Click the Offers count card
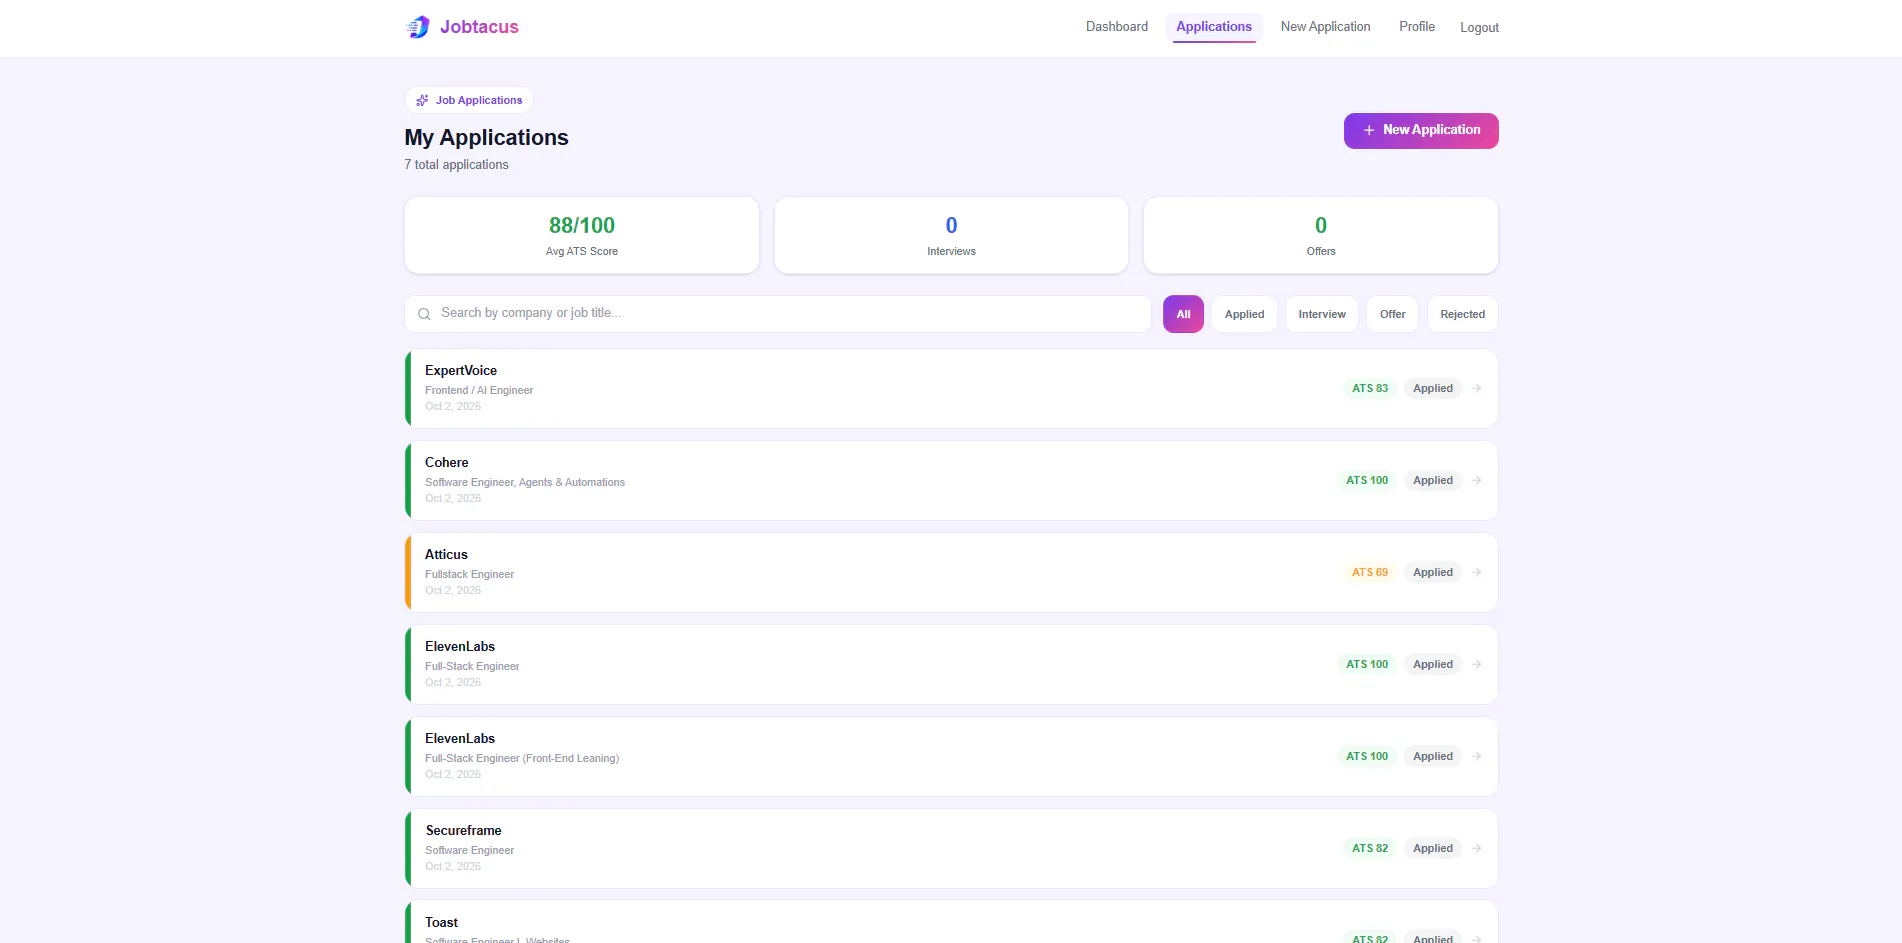This screenshot has width=1902, height=943. tap(1321, 235)
